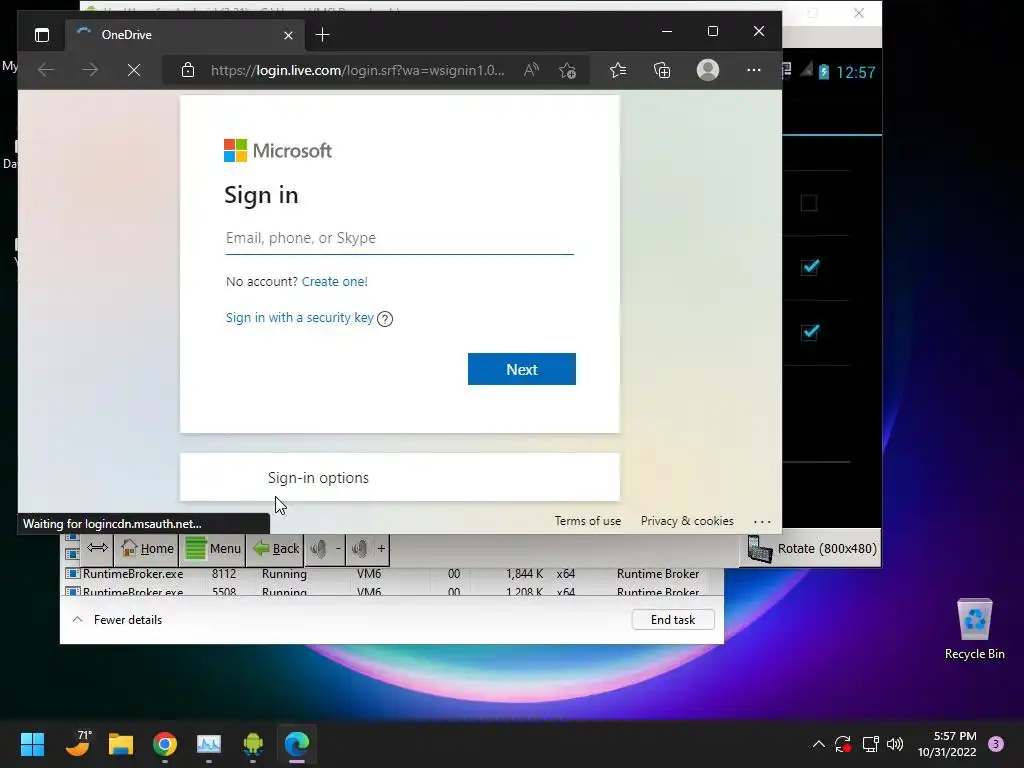Open Edge Settings and more menu
Viewport: 1024px width, 768px height.
[x=754, y=70]
